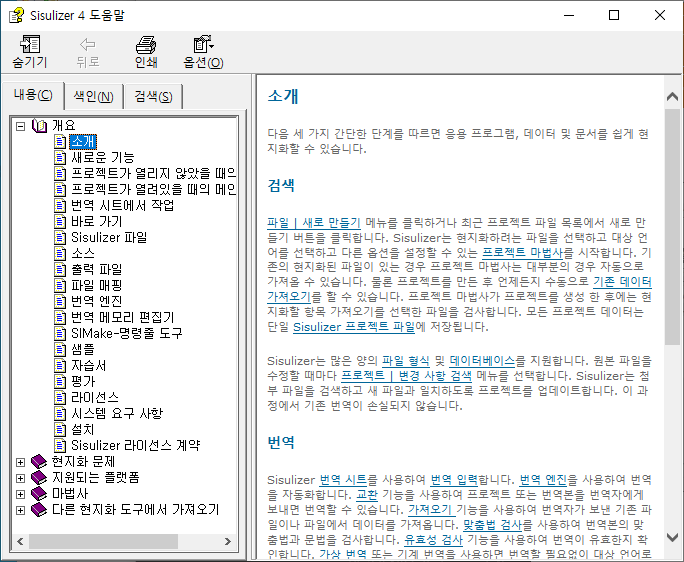Click the page icon next to 새로운 기능

point(60,158)
